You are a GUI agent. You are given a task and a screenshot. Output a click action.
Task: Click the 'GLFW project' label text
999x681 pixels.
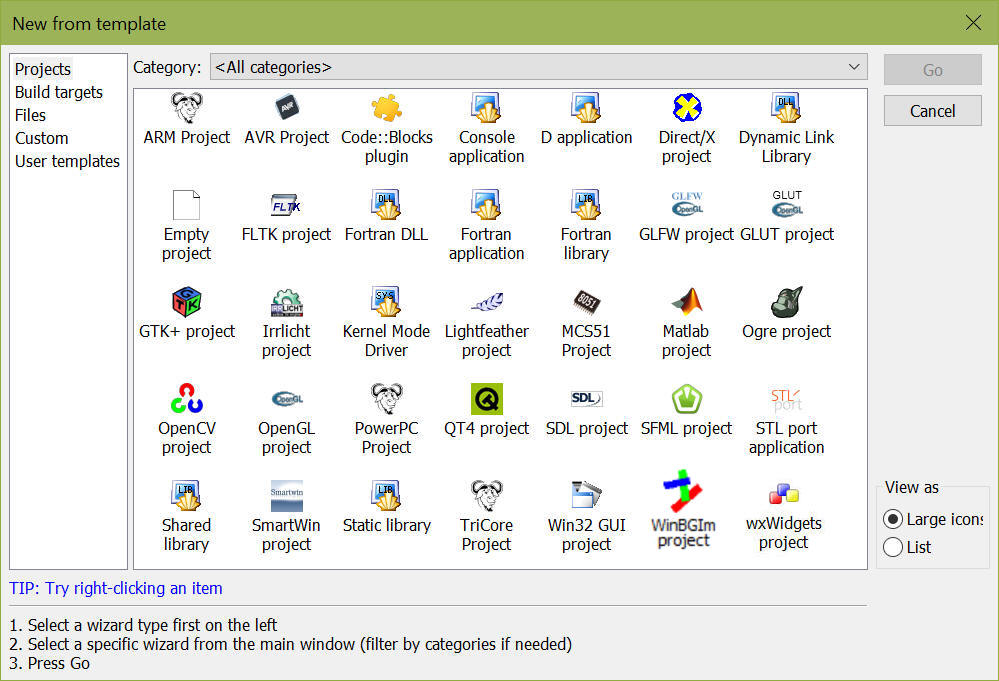686,234
